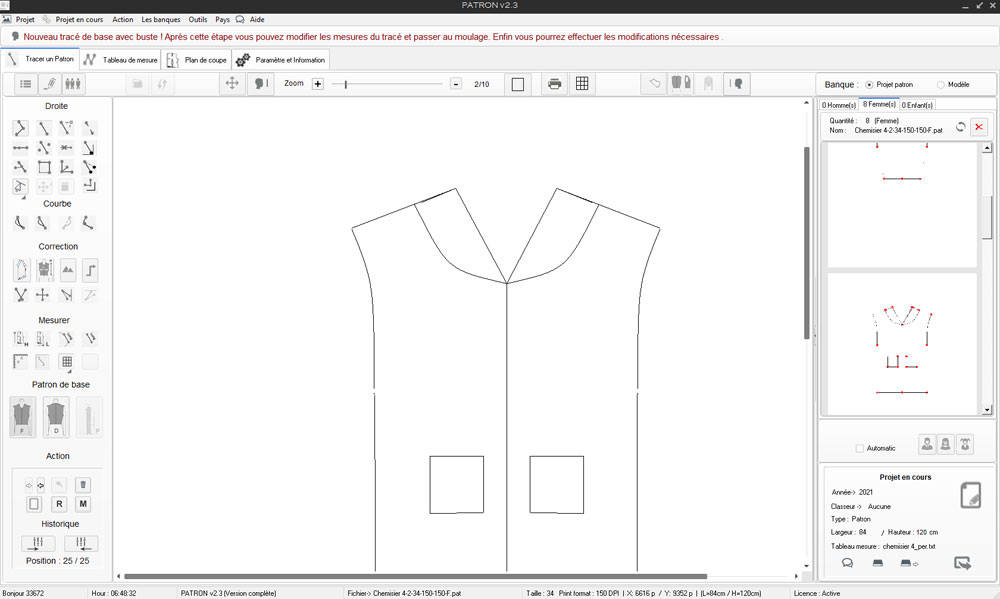Screen dimensions: 1000x599
Task: Open the Outils menu
Action: tap(198, 19)
